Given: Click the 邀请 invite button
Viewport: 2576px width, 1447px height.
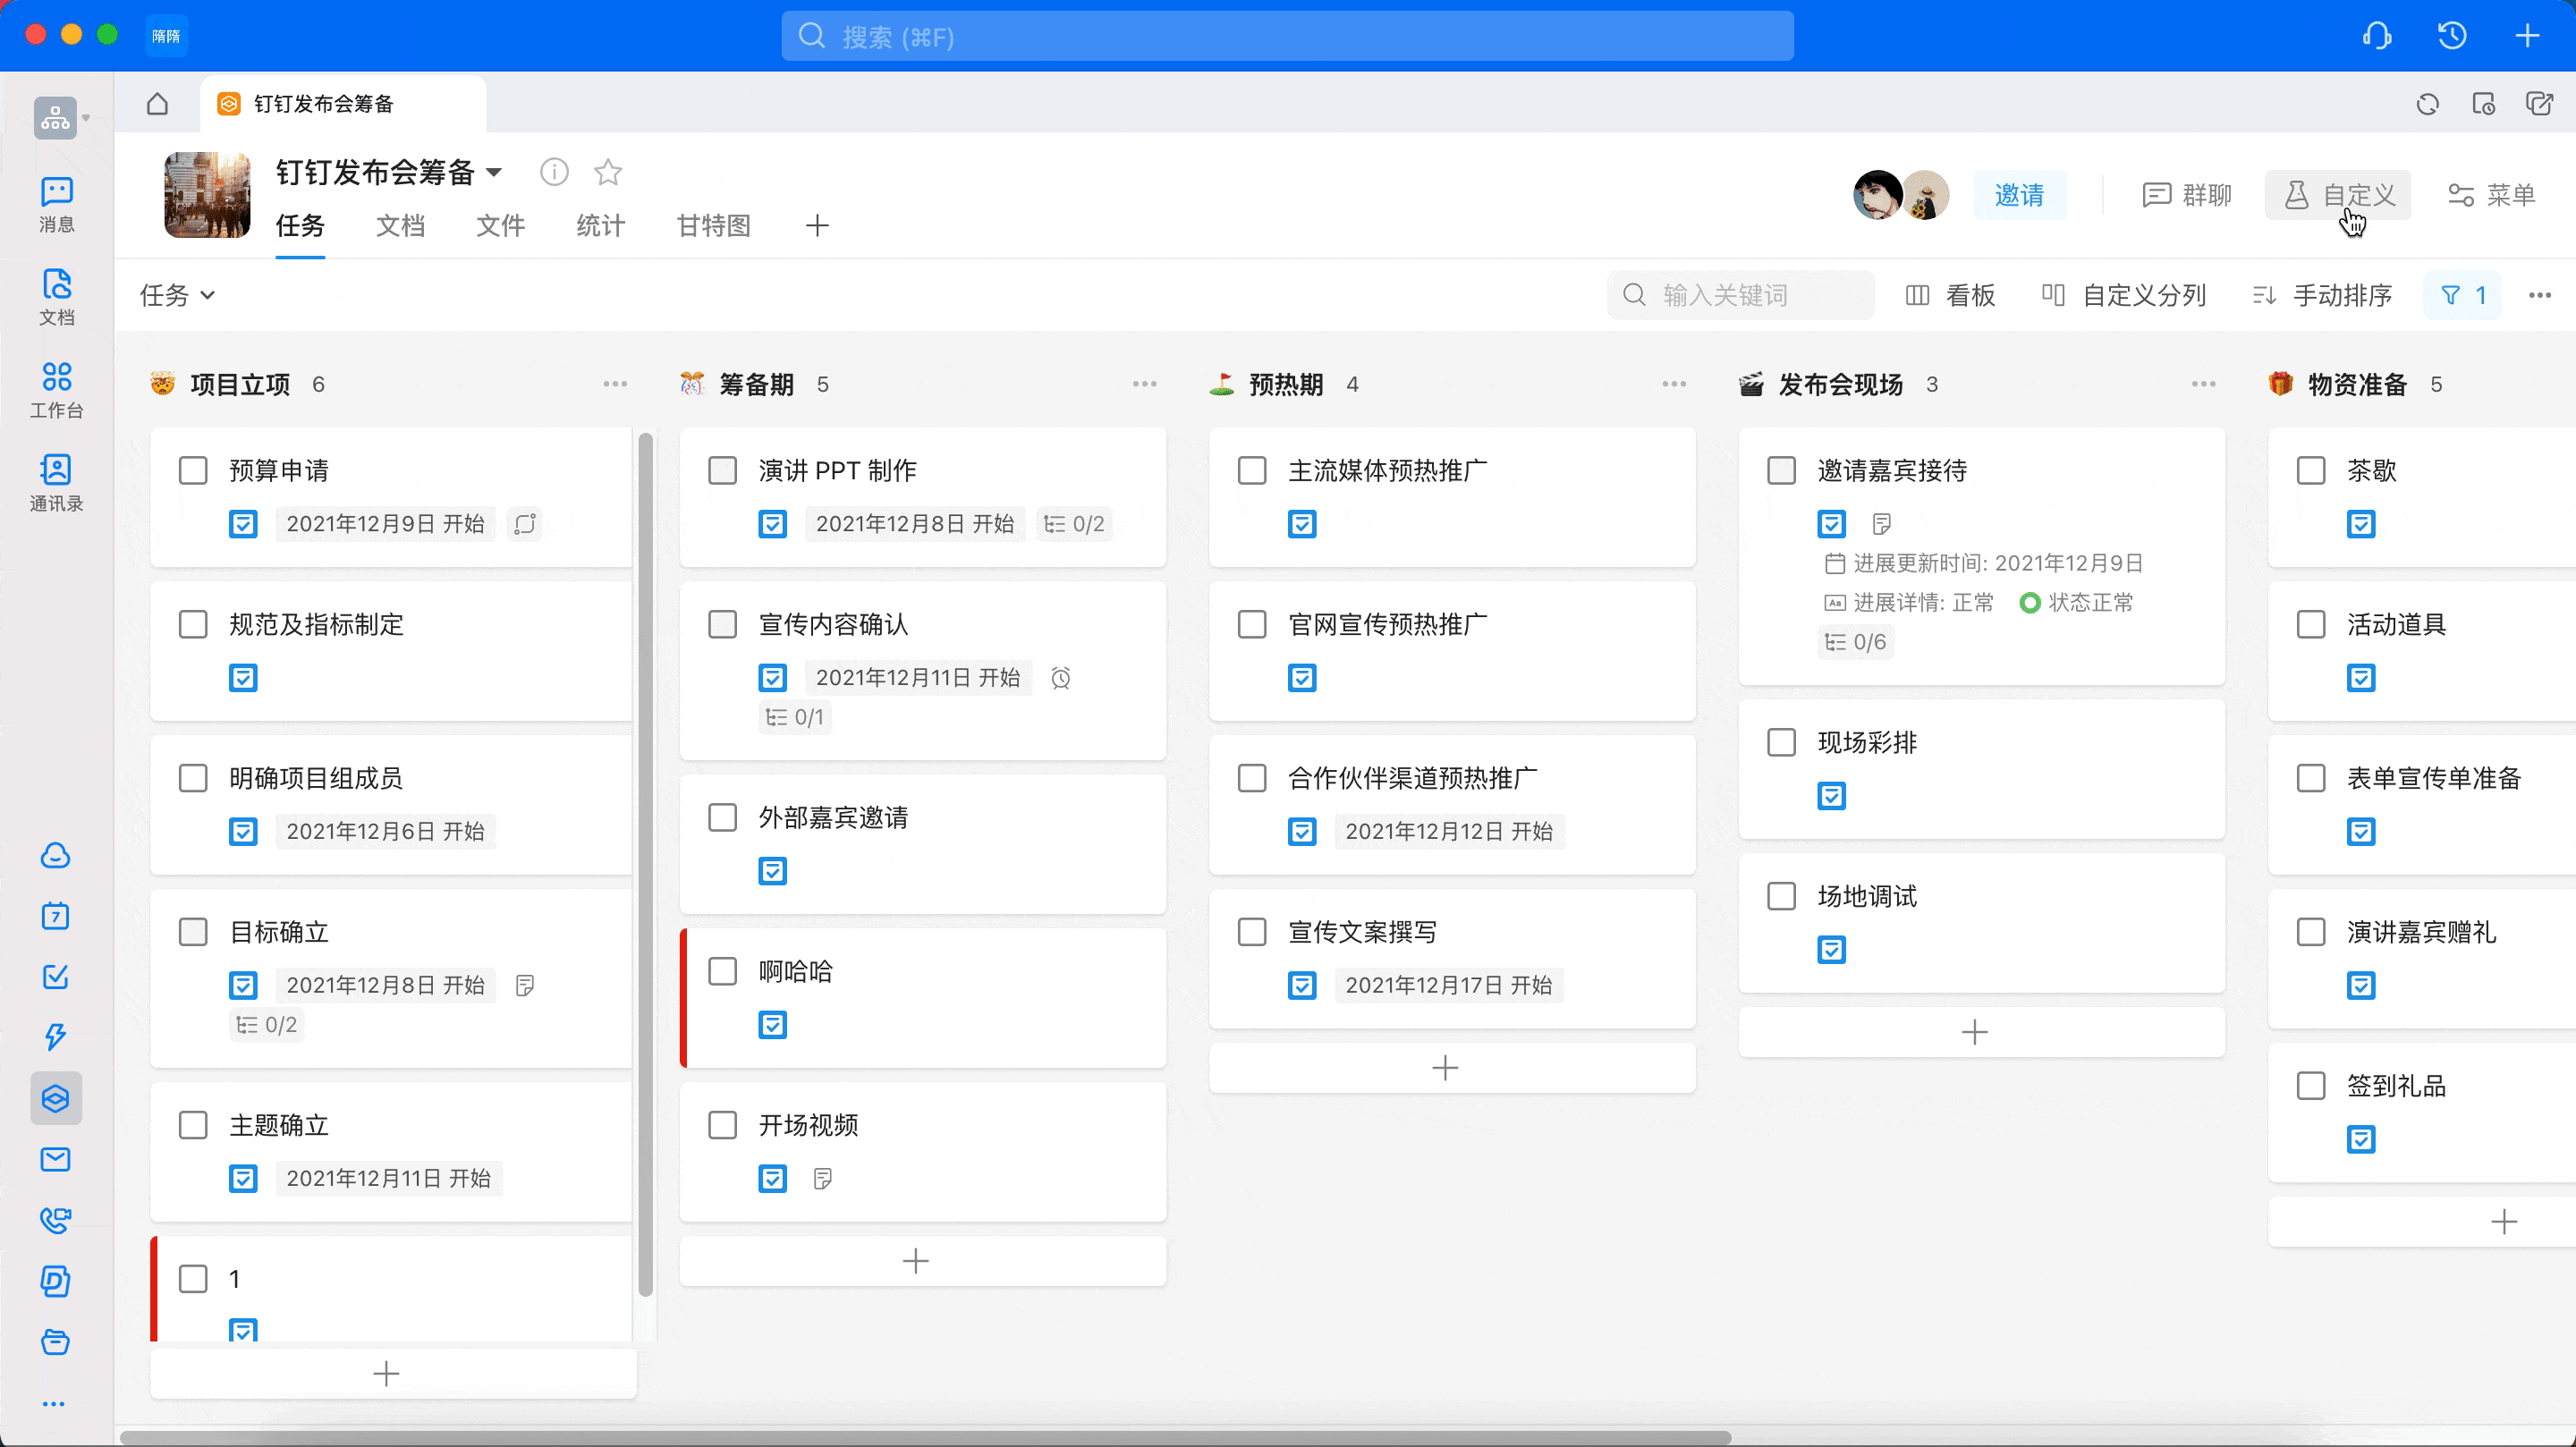Looking at the screenshot, I should (x=2019, y=195).
